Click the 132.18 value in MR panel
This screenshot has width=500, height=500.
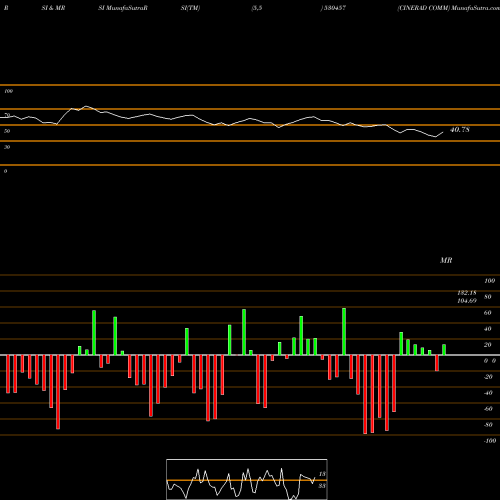point(467,293)
